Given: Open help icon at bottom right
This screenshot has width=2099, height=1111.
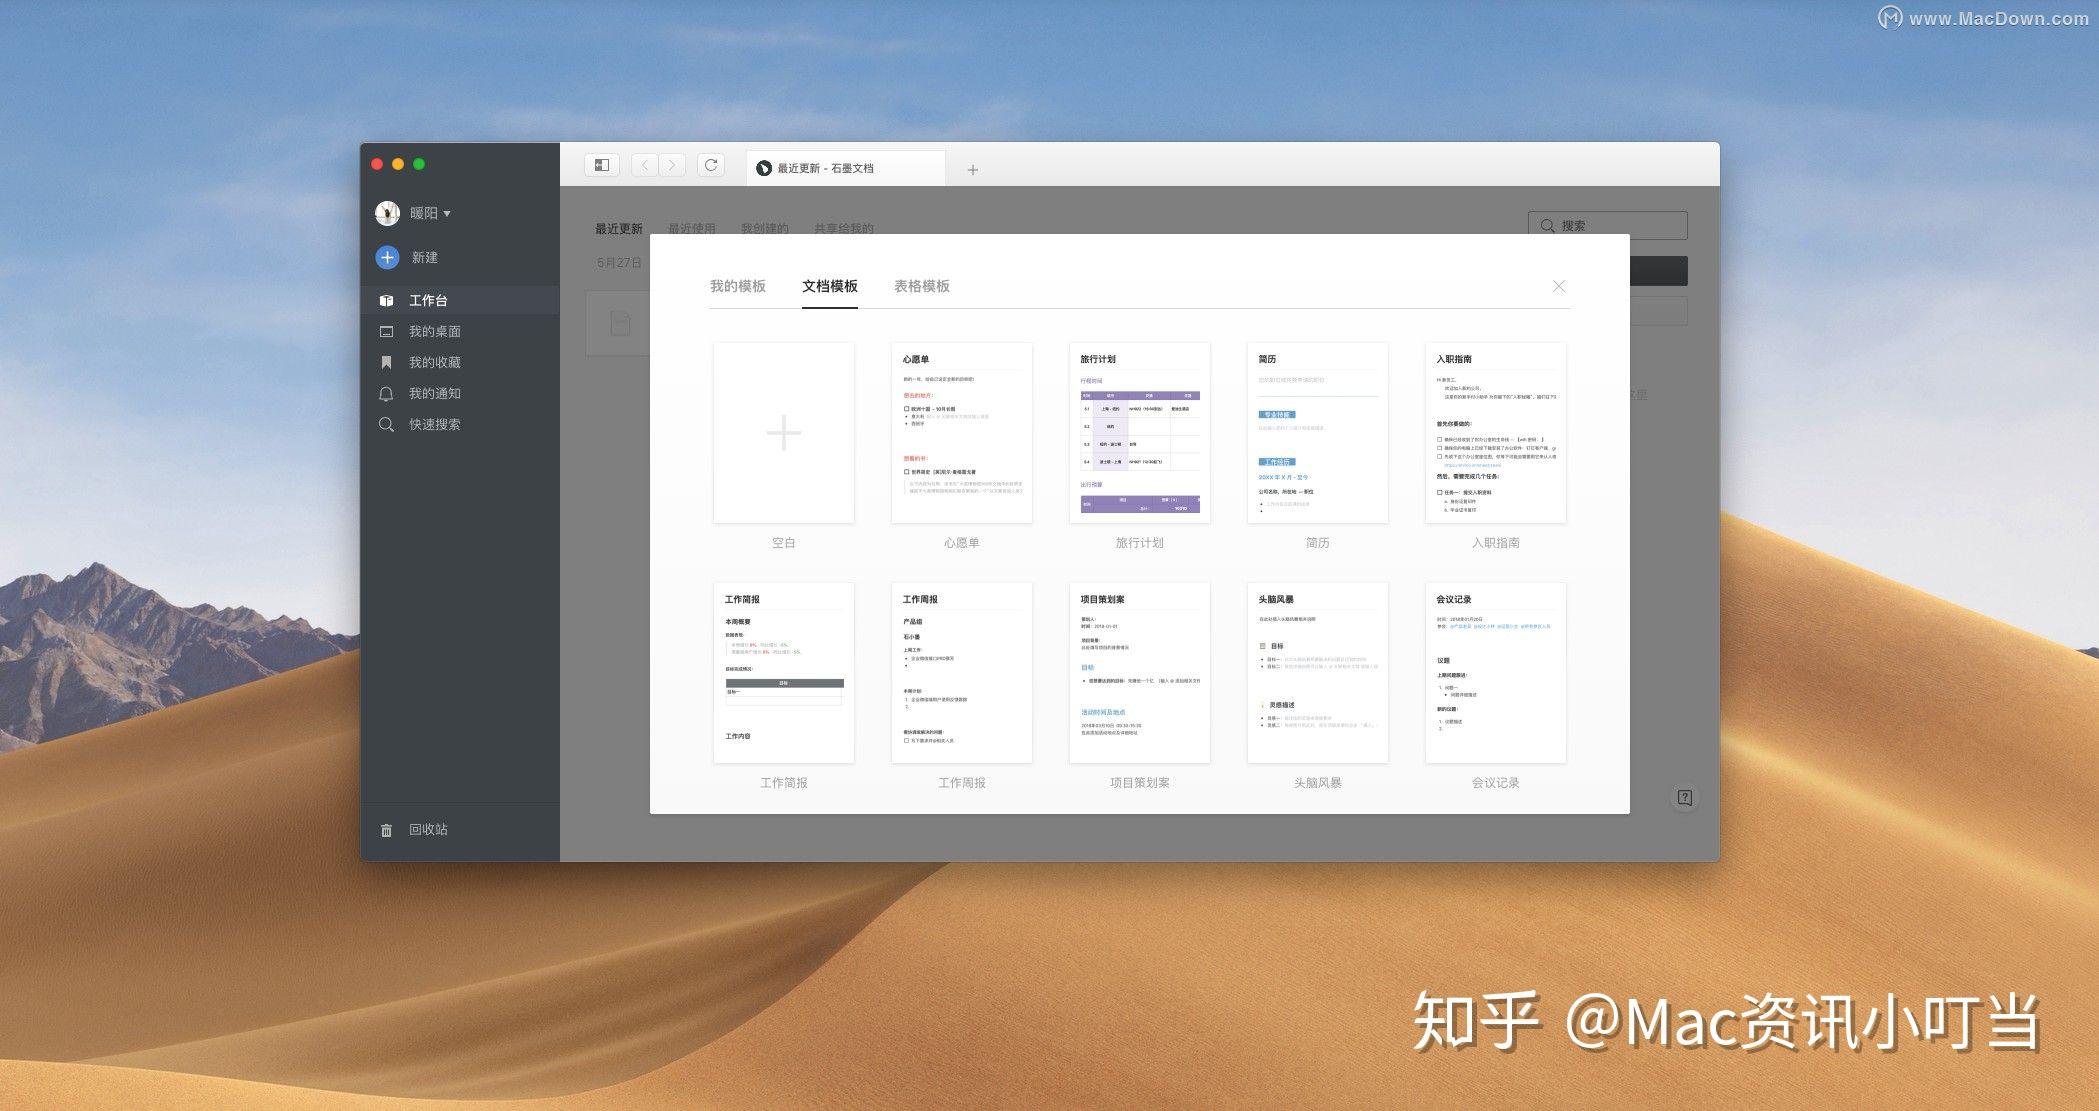Looking at the screenshot, I should (1685, 798).
